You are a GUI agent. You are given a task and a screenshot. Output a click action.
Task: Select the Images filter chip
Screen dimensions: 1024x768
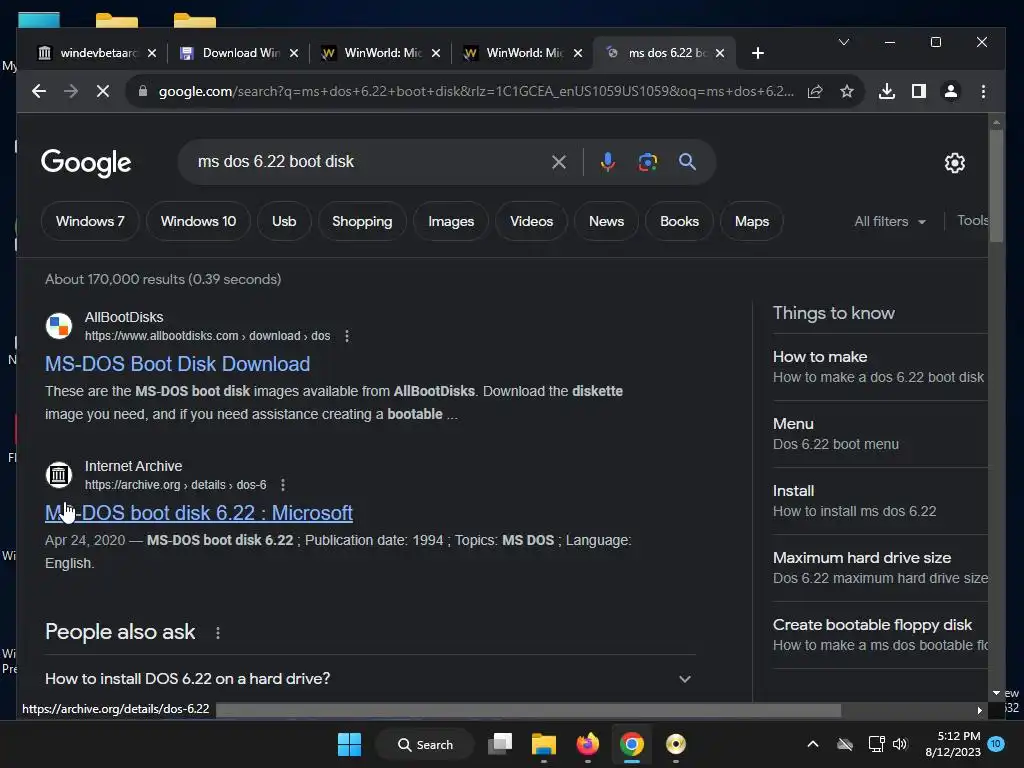pyautogui.click(x=451, y=221)
